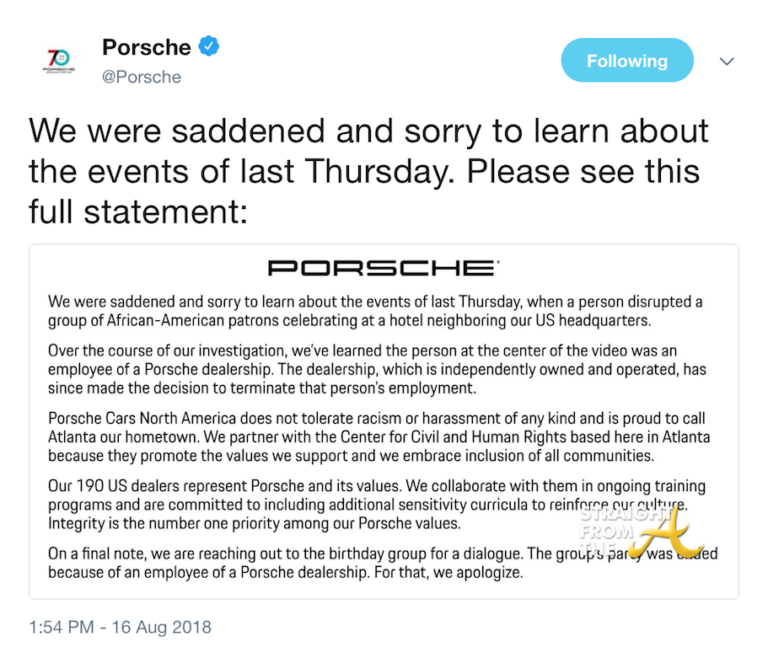Screen dimensions: 768x647
Task: Click the 'Over the course of our investigation' paragraph
Action: click(x=375, y=369)
